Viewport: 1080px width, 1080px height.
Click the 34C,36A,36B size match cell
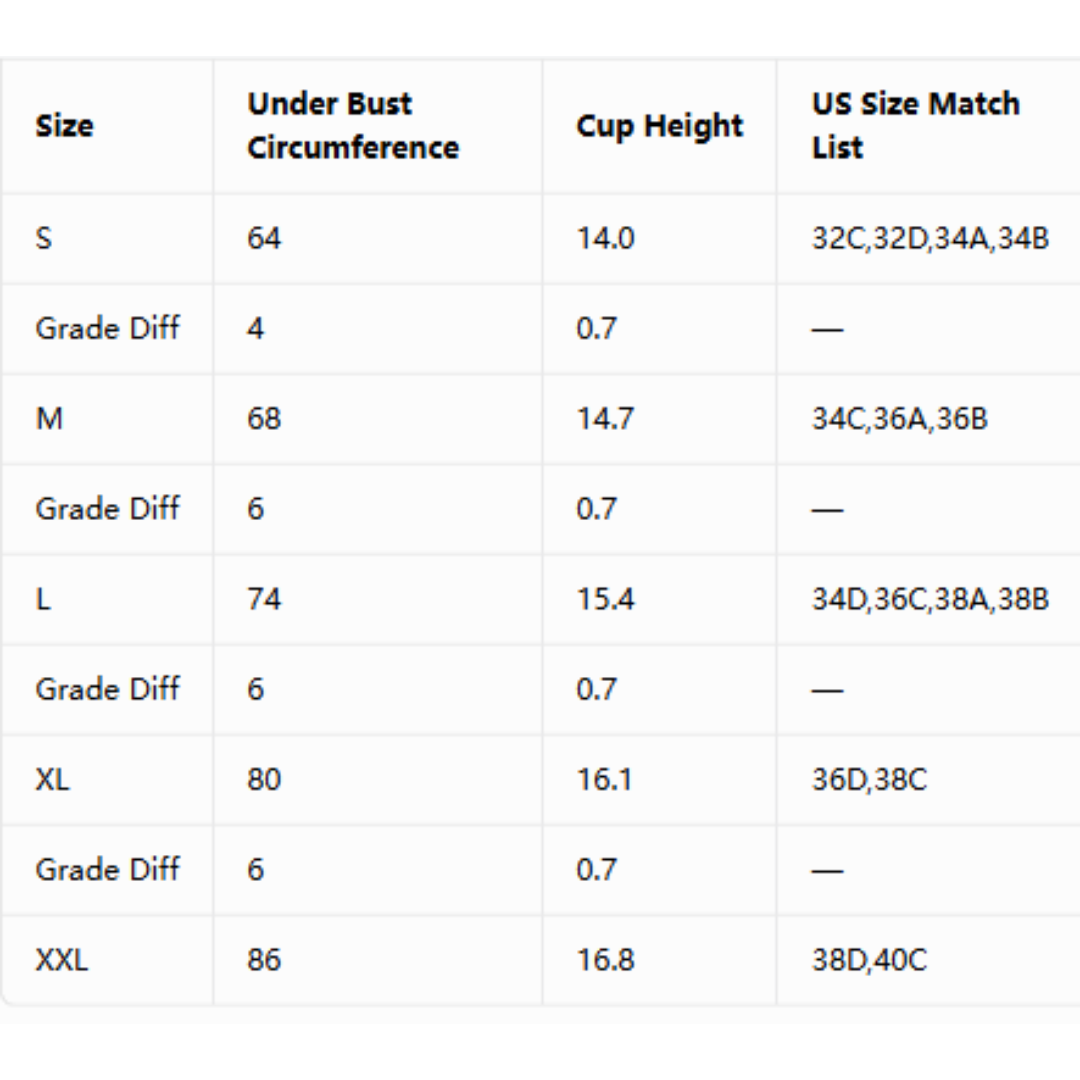point(900,419)
